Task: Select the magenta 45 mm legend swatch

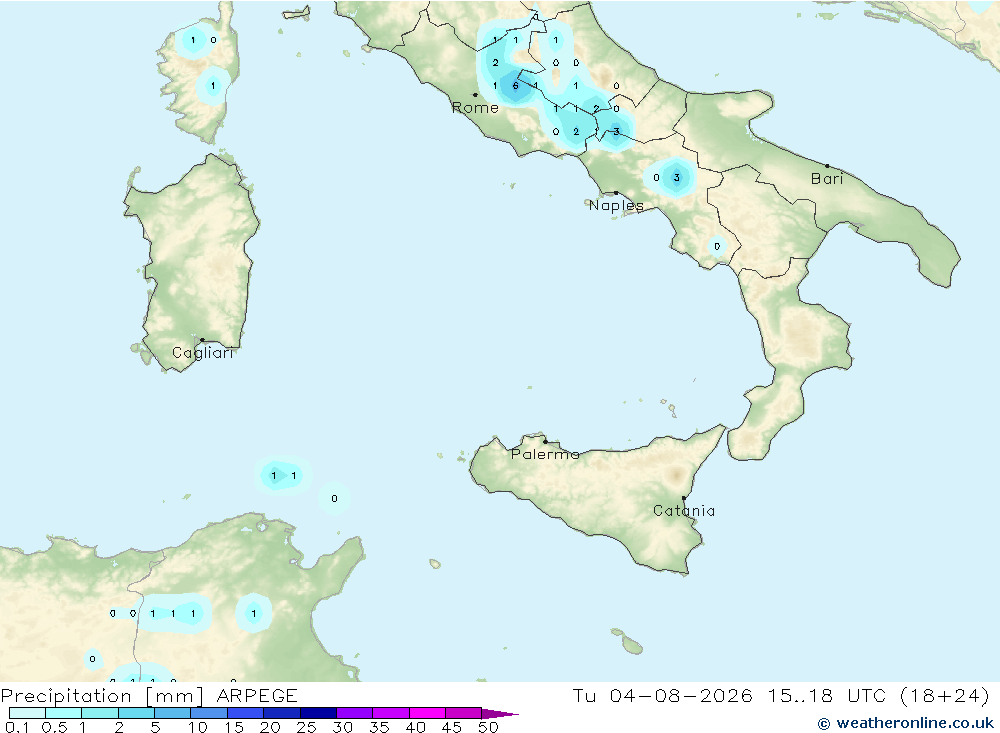Action: (x=463, y=713)
